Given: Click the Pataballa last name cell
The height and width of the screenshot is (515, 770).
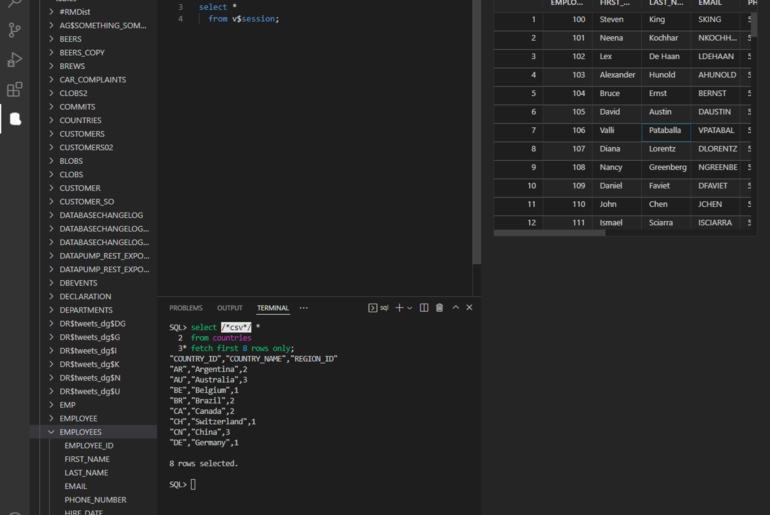Looking at the screenshot, I should click(666, 131).
